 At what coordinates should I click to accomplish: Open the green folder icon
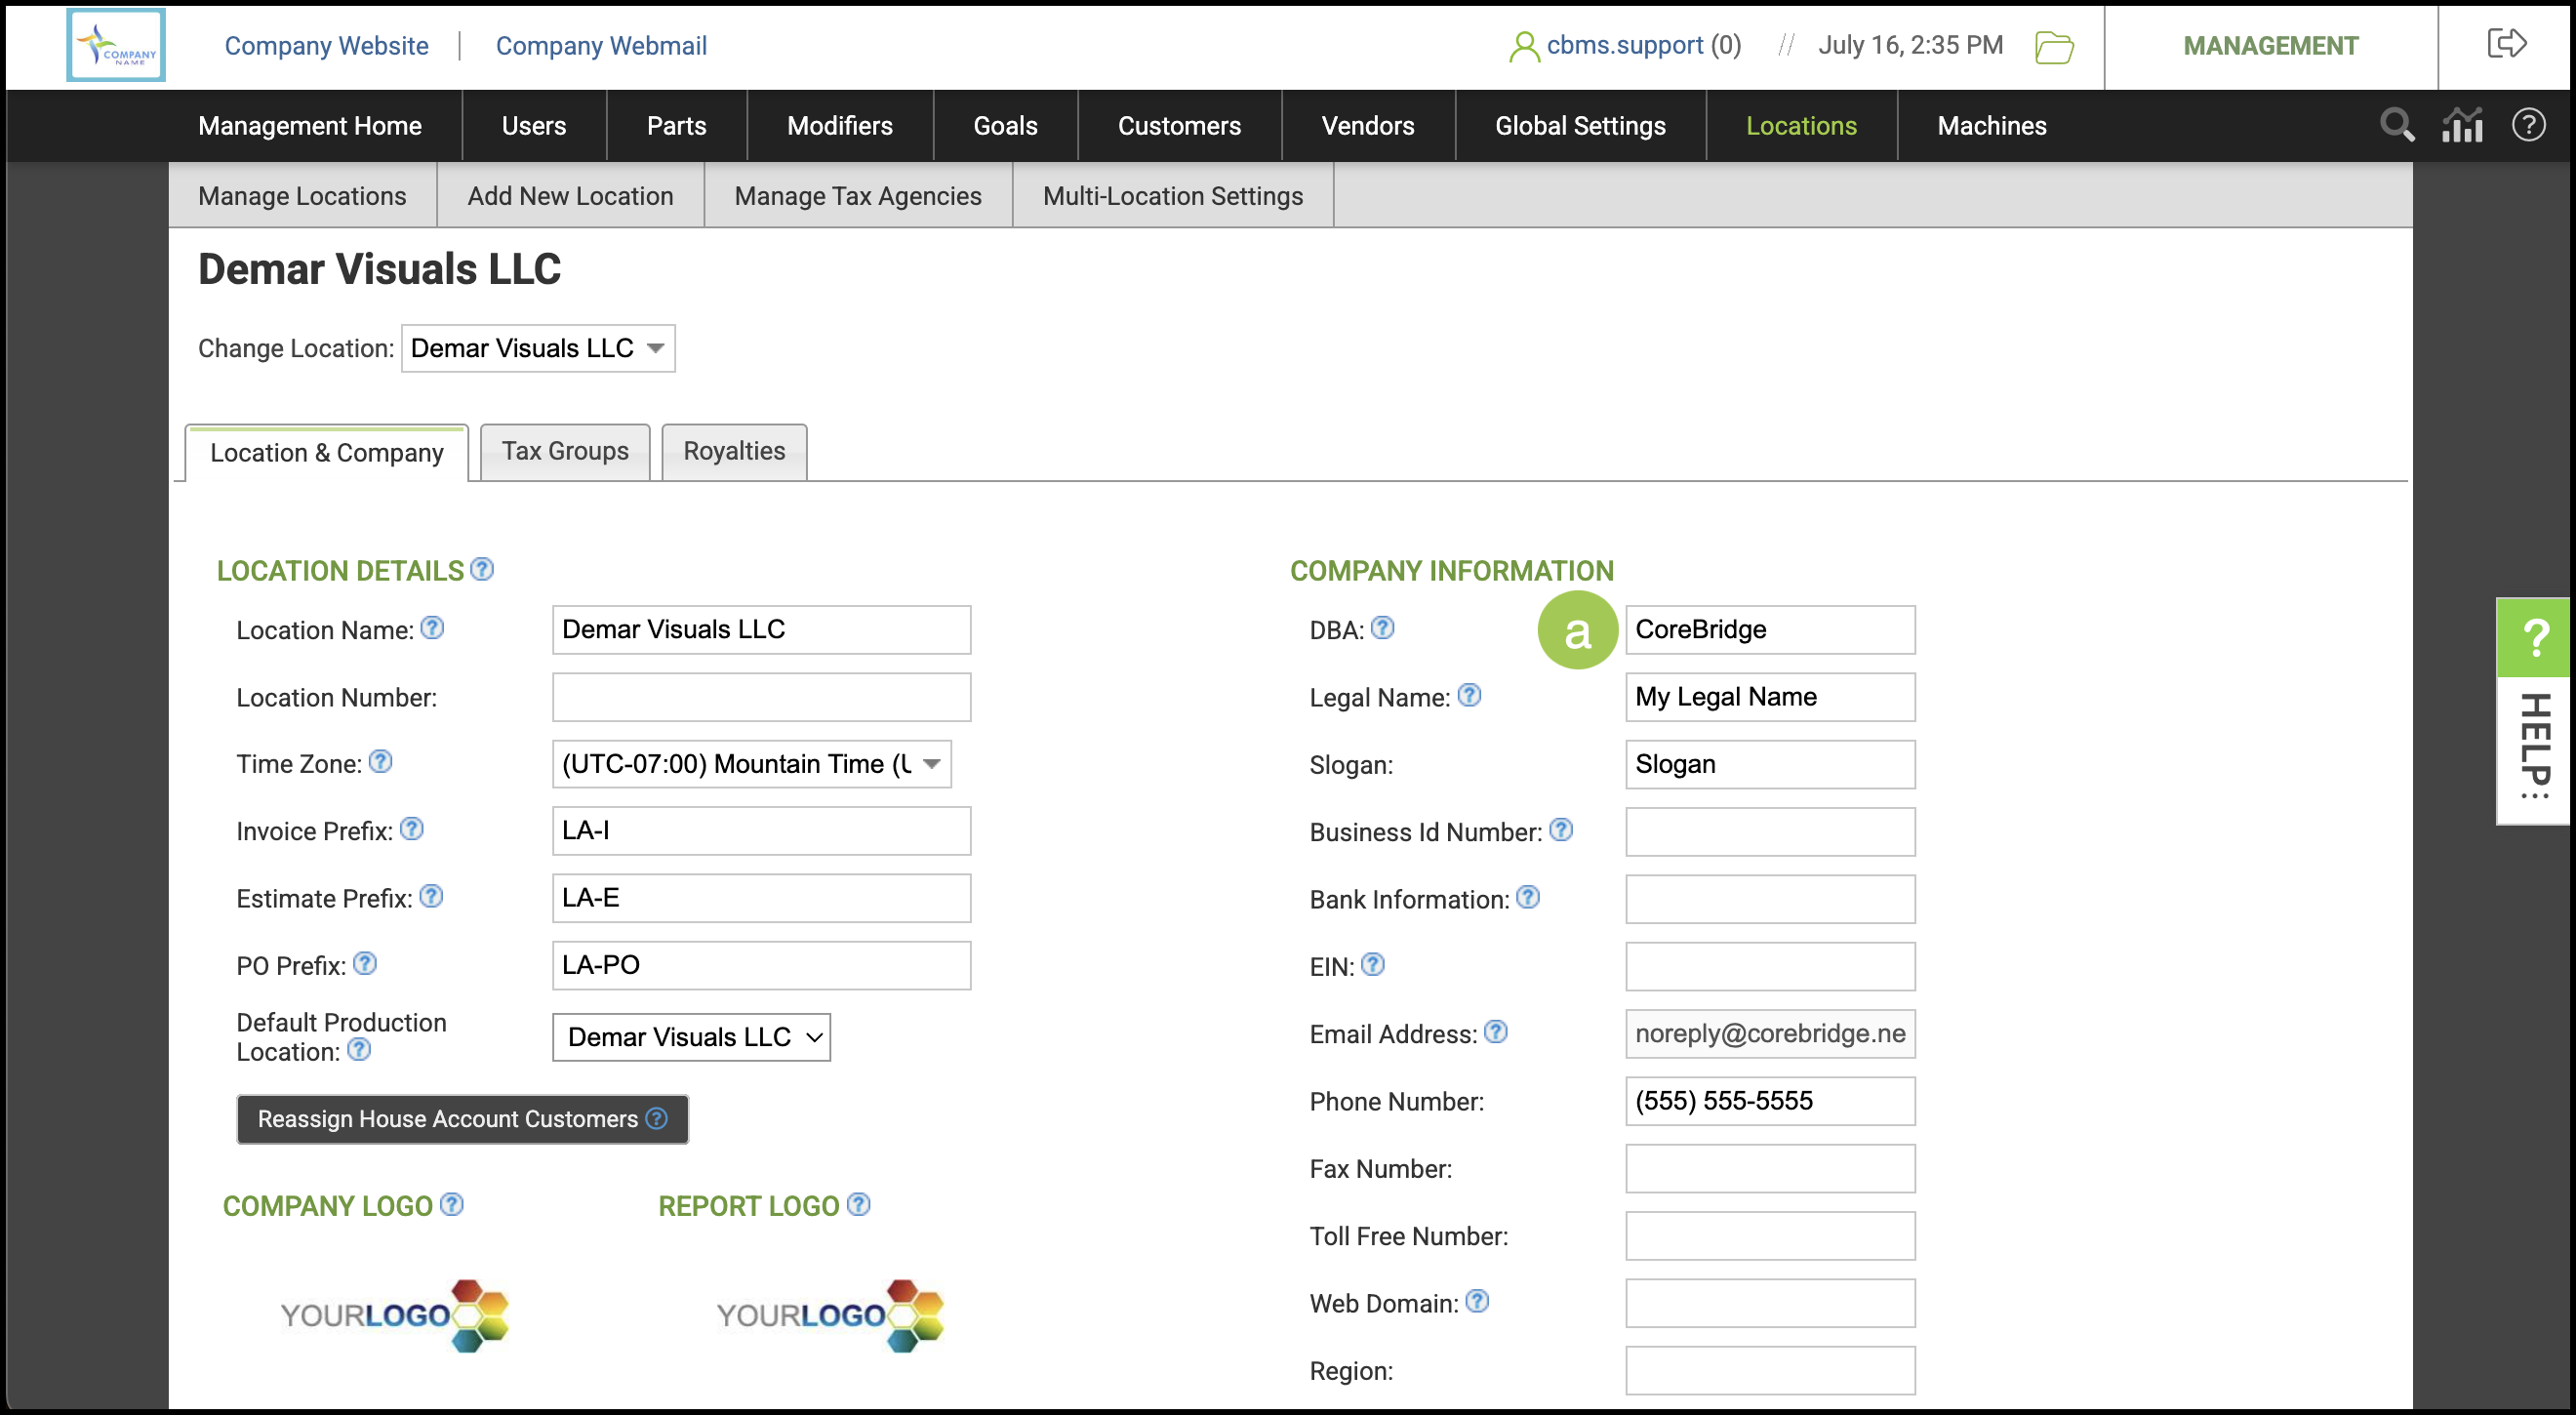pyautogui.click(x=2054, y=46)
